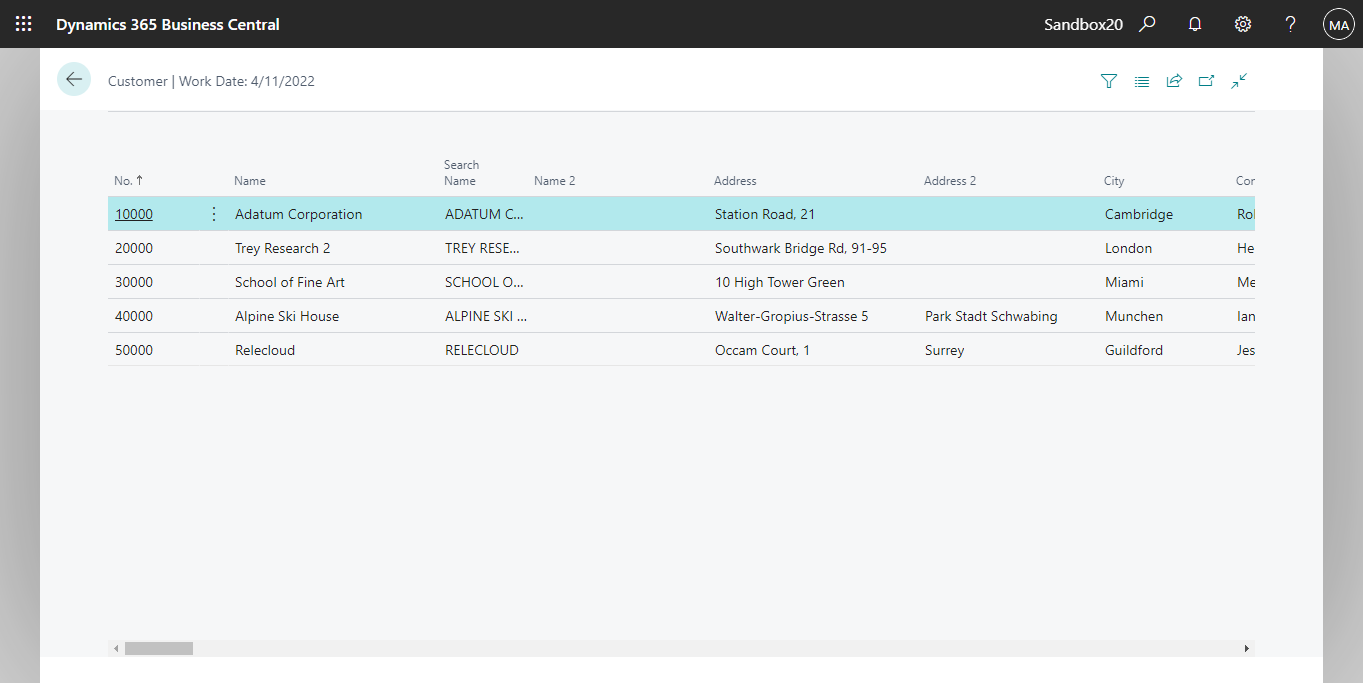The width and height of the screenshot is (1363, 683).
Task: Click the list options icon
Action: click(x=1141, y=81)
